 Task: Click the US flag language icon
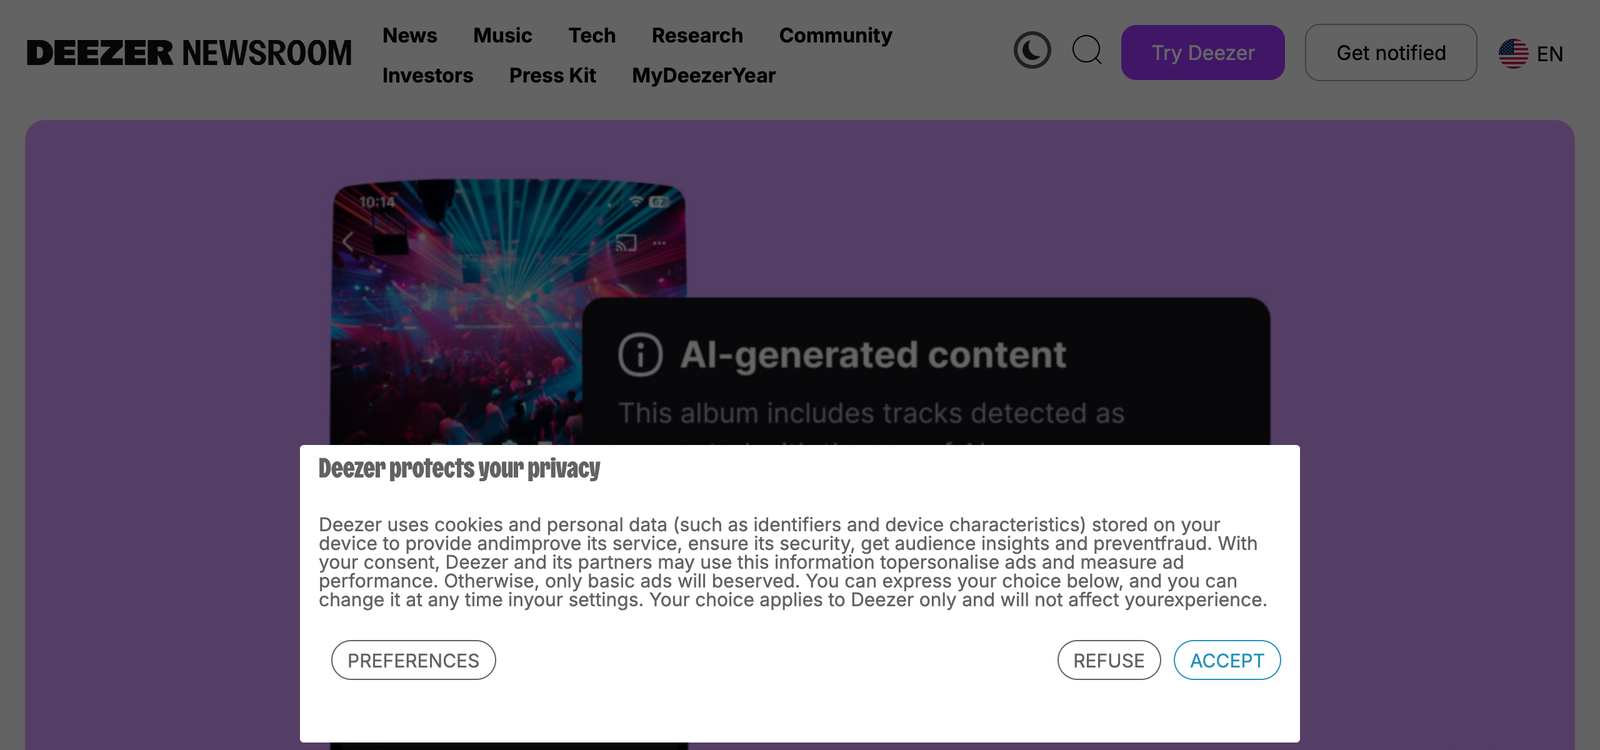pos(1513,53)
